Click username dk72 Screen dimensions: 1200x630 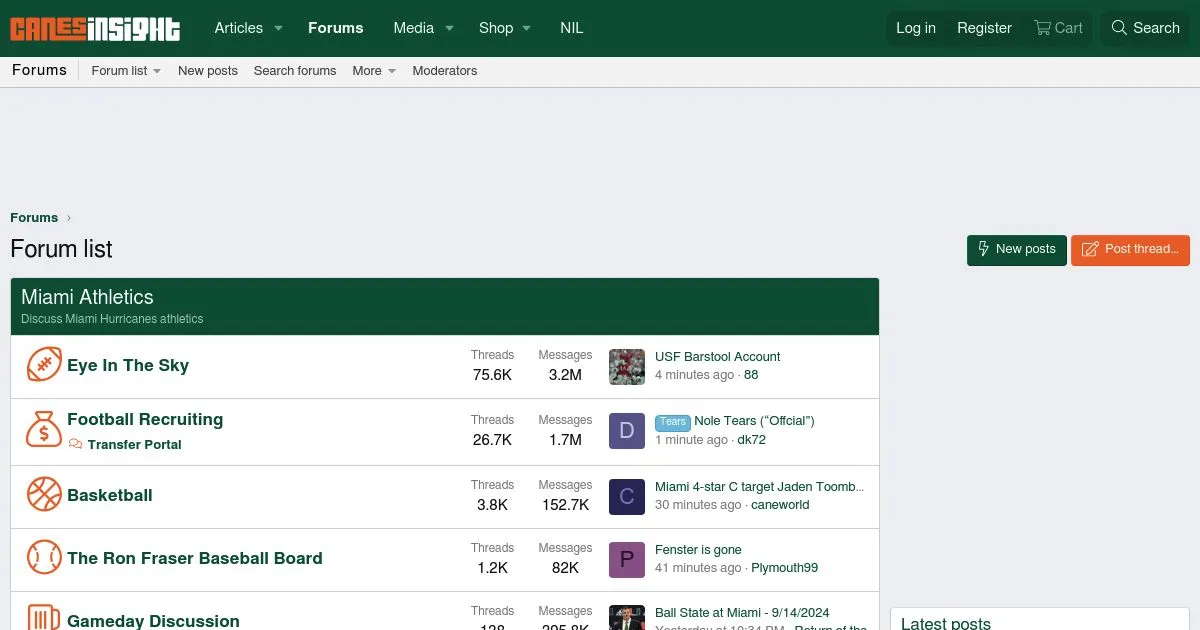point(752,440)
